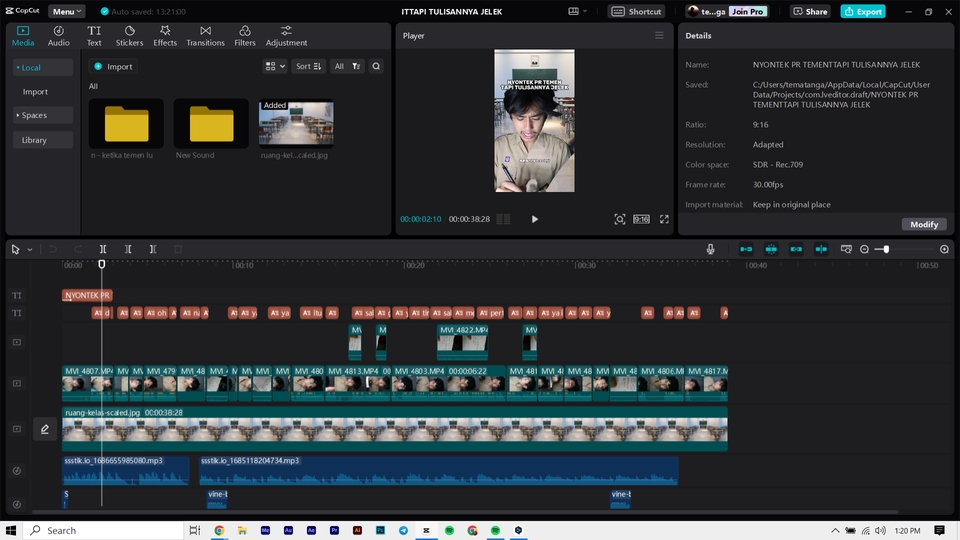
Task: Play the video preview
Action: point(534,219)
